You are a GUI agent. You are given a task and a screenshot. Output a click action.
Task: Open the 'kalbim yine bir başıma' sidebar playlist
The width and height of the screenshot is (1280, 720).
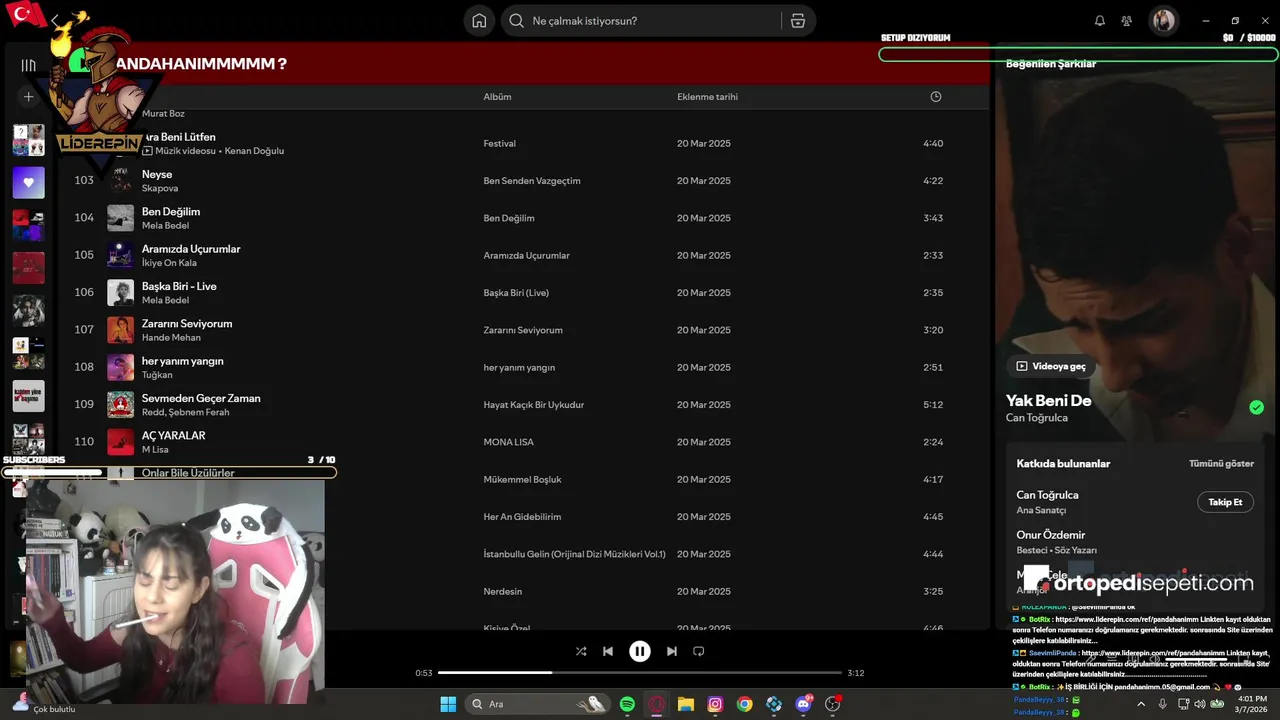click(x=28, y=396)
